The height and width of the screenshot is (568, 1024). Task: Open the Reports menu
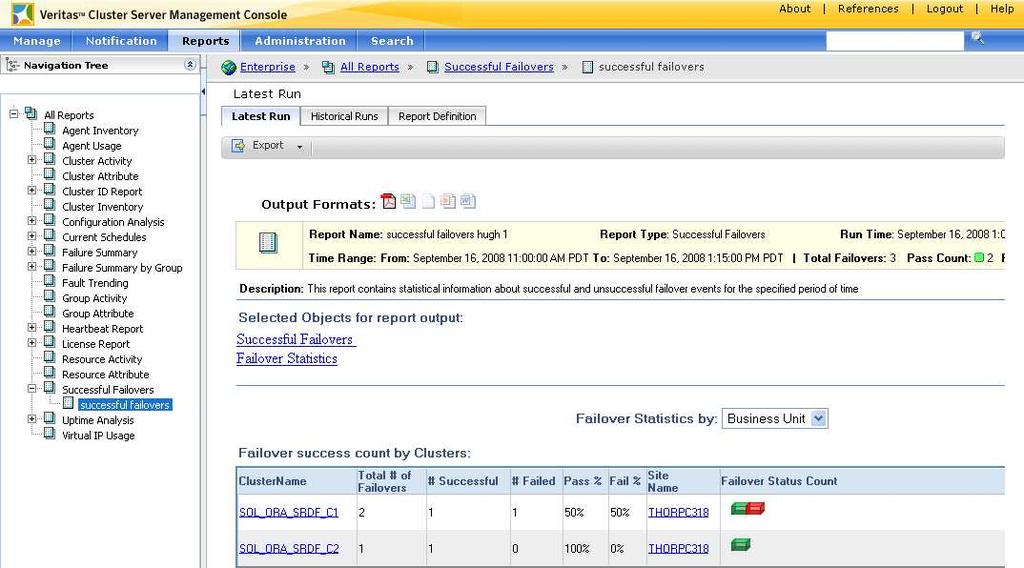pos(206,40)
